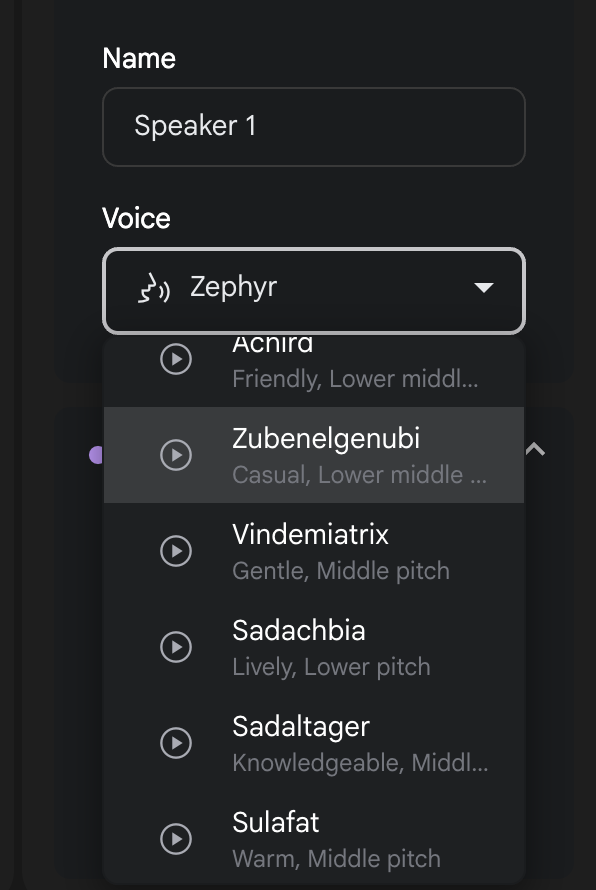Image resolution: width=596 pixels, height=890 pixels.
Task: Collapse the section using the up chevron
Action: pos(535,450)
